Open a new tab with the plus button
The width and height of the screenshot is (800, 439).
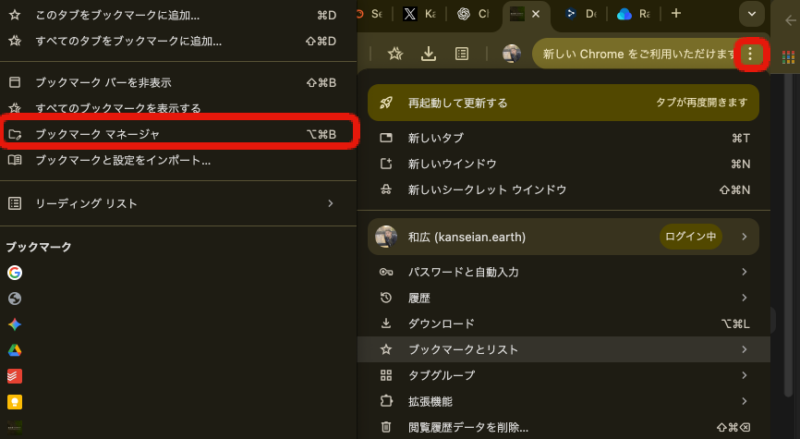[676, 14]
